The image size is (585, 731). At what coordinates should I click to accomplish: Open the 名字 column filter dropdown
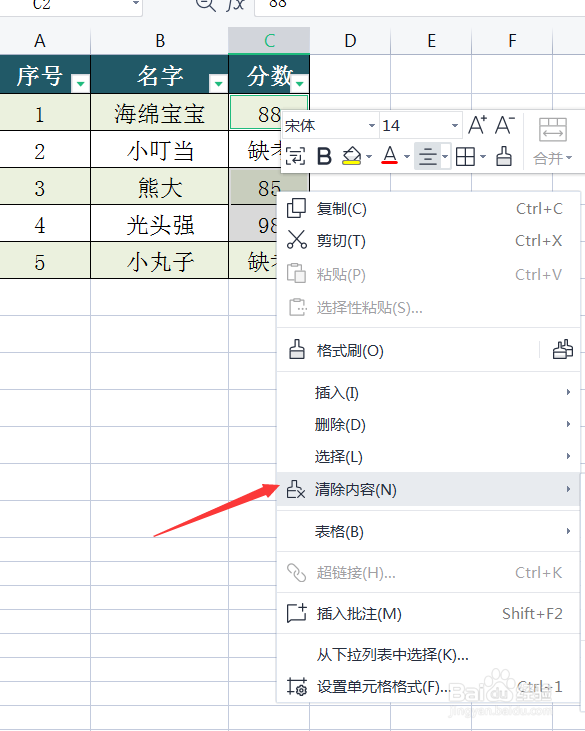click(218, 83)
